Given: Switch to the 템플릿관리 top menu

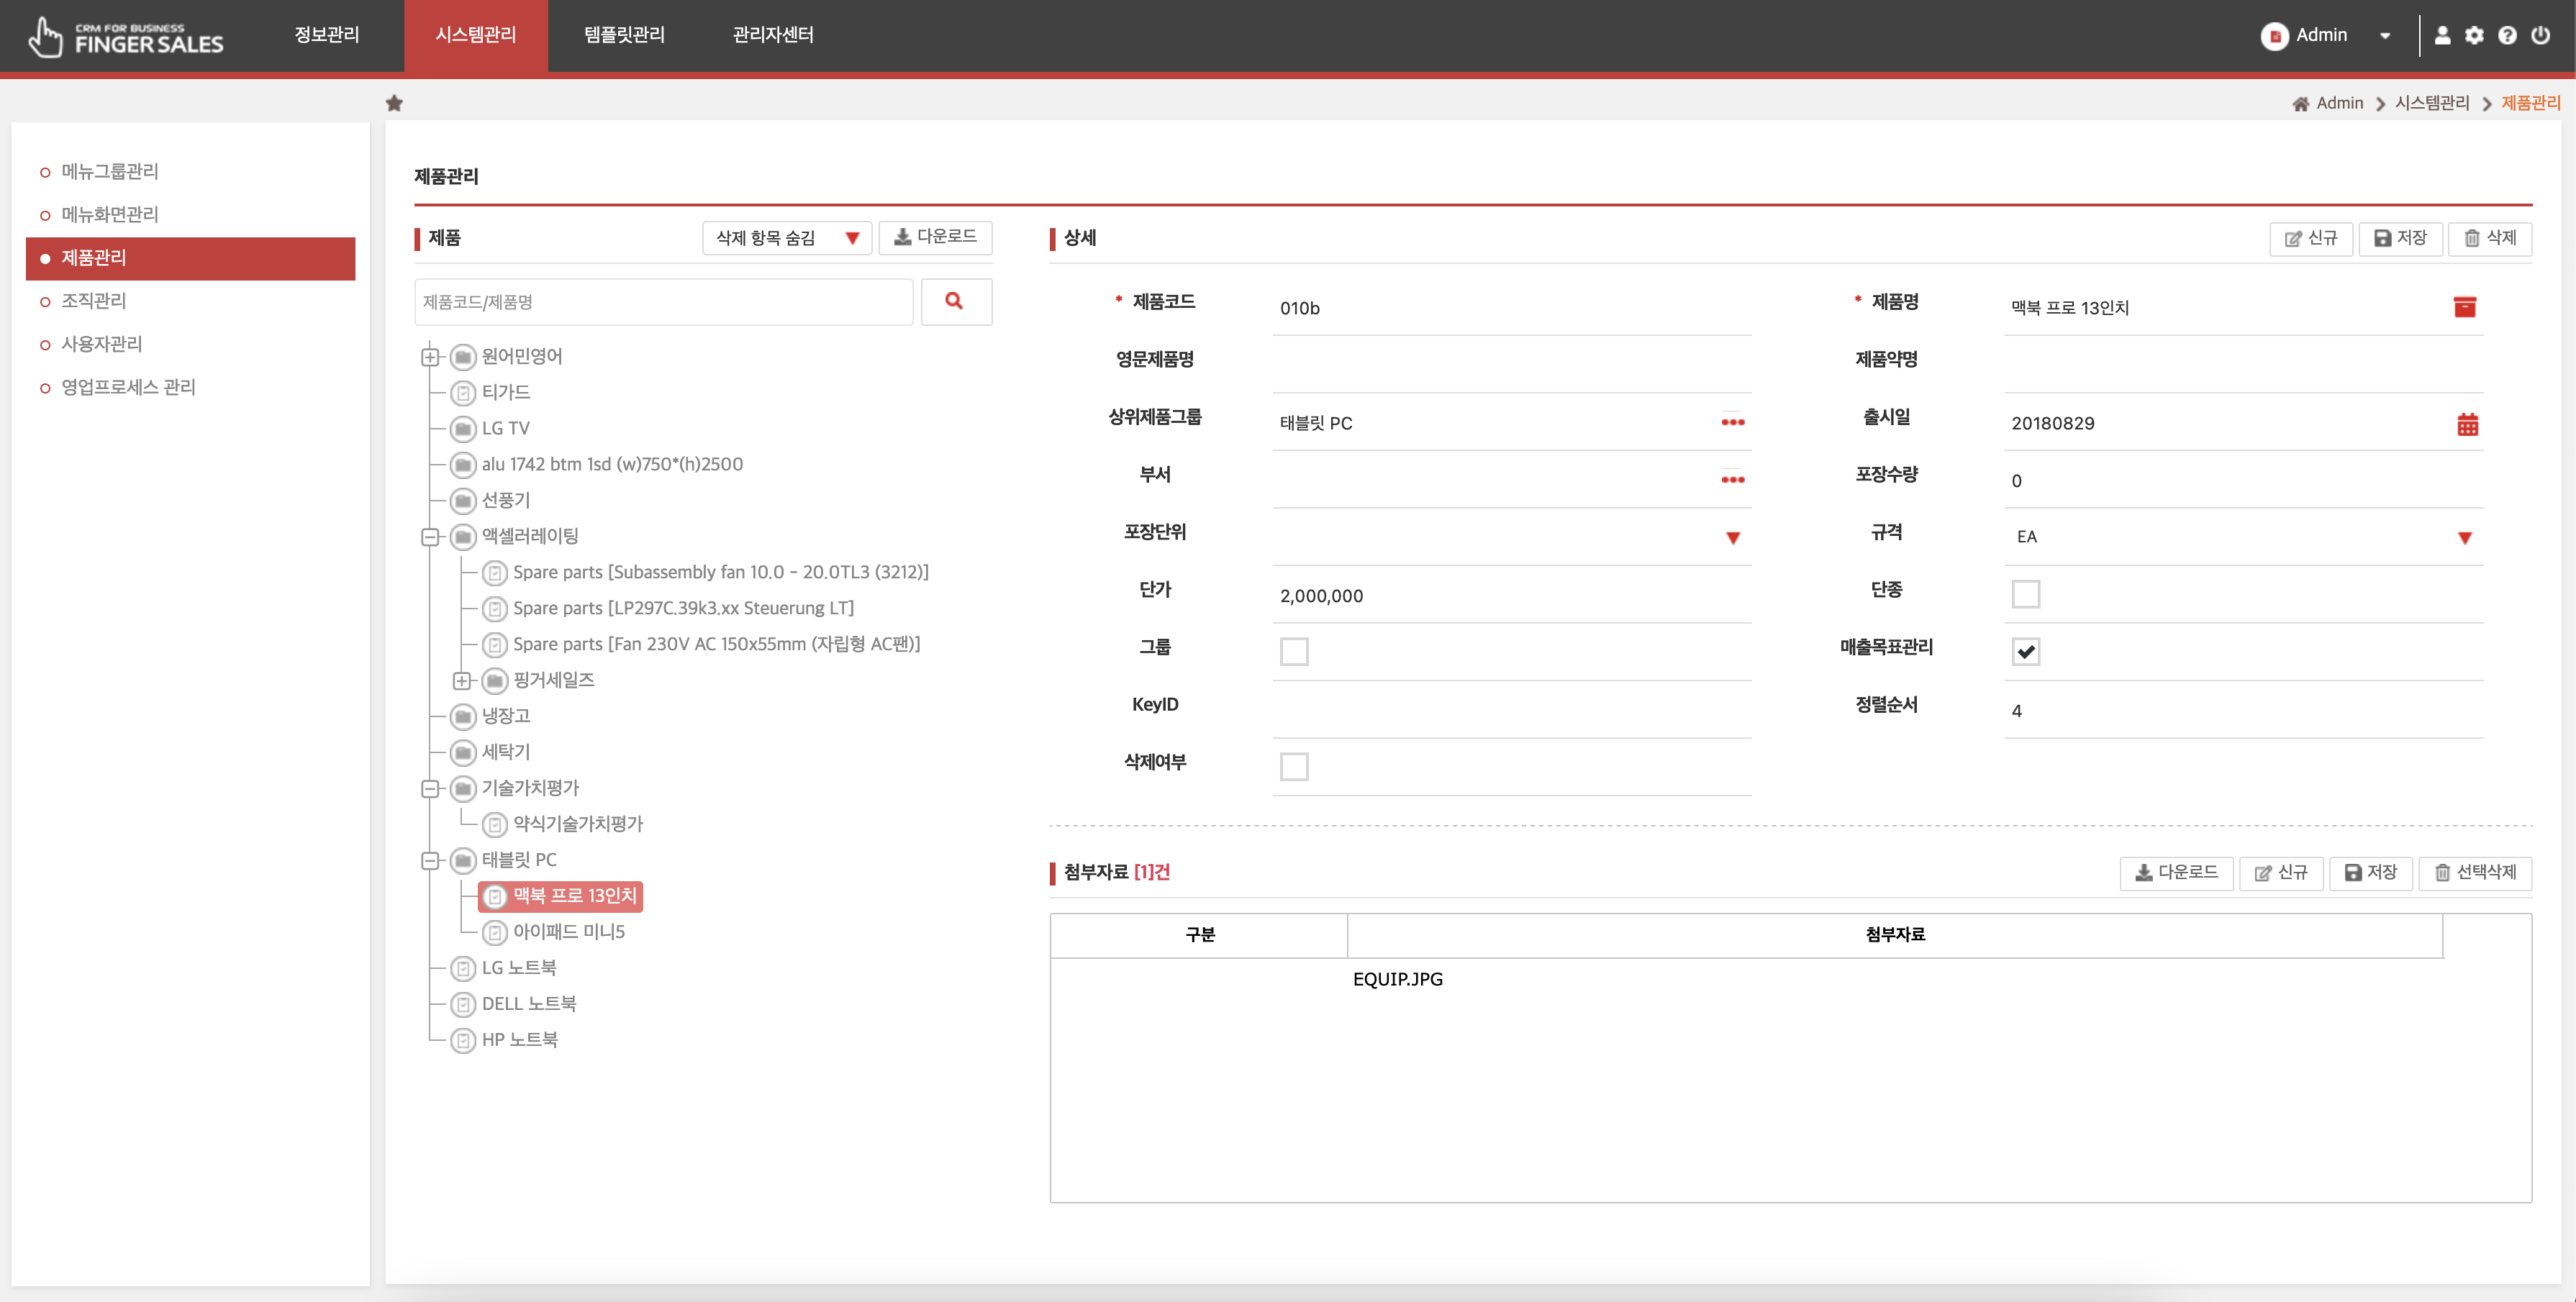Looking at the screenshot, I should [624, 35].
